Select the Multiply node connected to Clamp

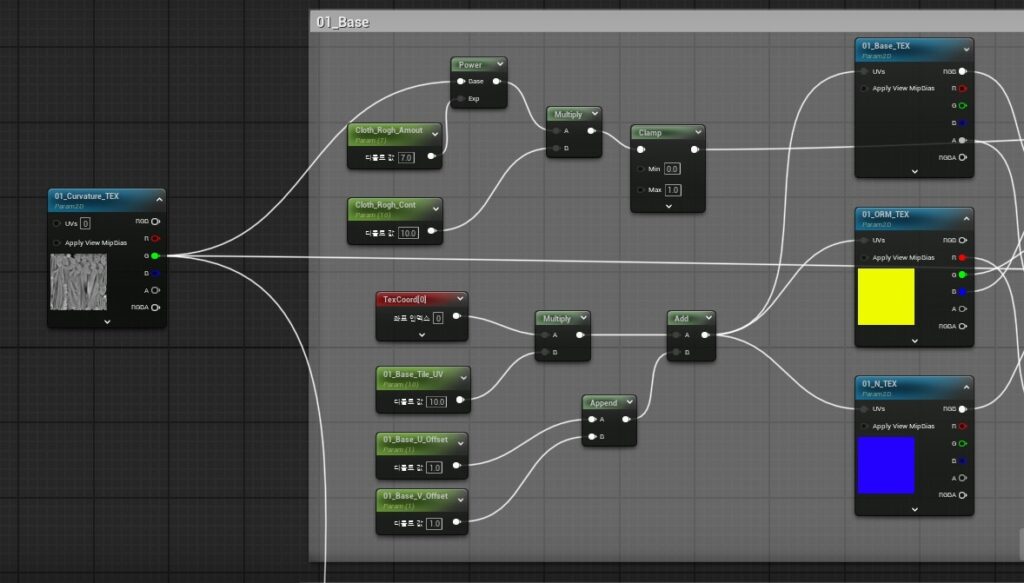click(x=574, y=131)
